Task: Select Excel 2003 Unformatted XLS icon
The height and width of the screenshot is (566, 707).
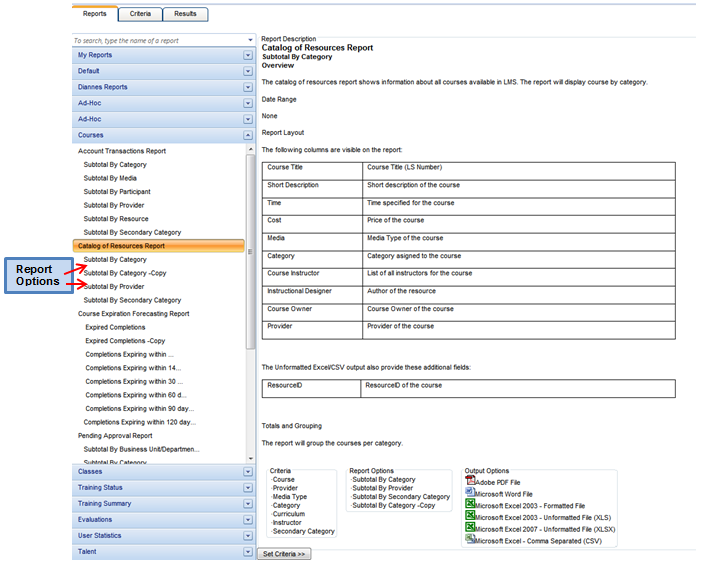Action: 470,516
